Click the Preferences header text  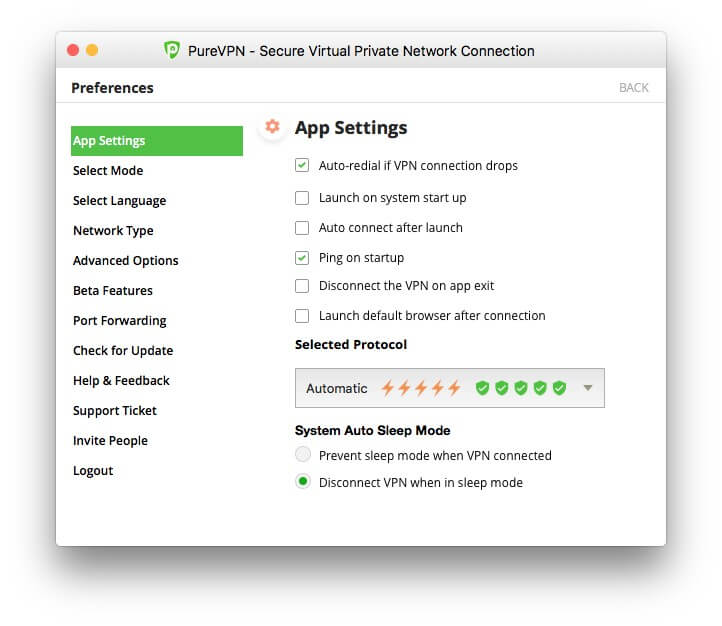112,88
